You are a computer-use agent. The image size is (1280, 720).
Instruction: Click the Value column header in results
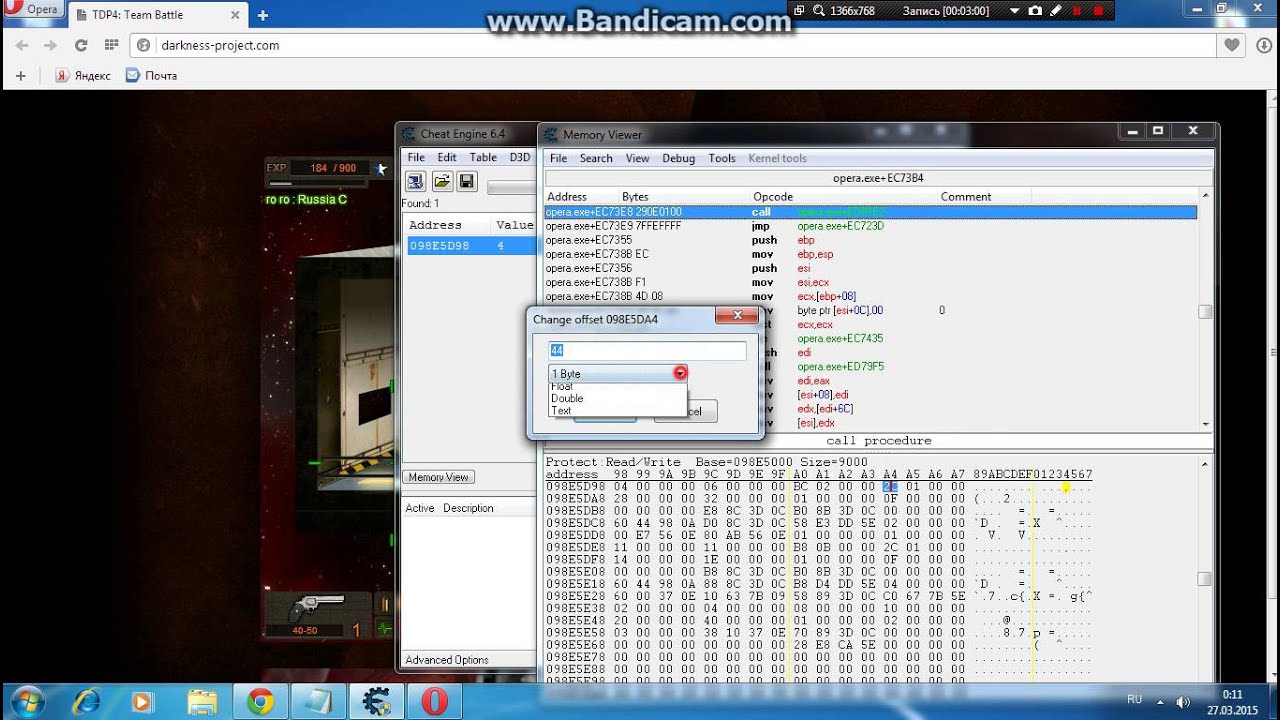pyautogui.click(x=514, y=225)
